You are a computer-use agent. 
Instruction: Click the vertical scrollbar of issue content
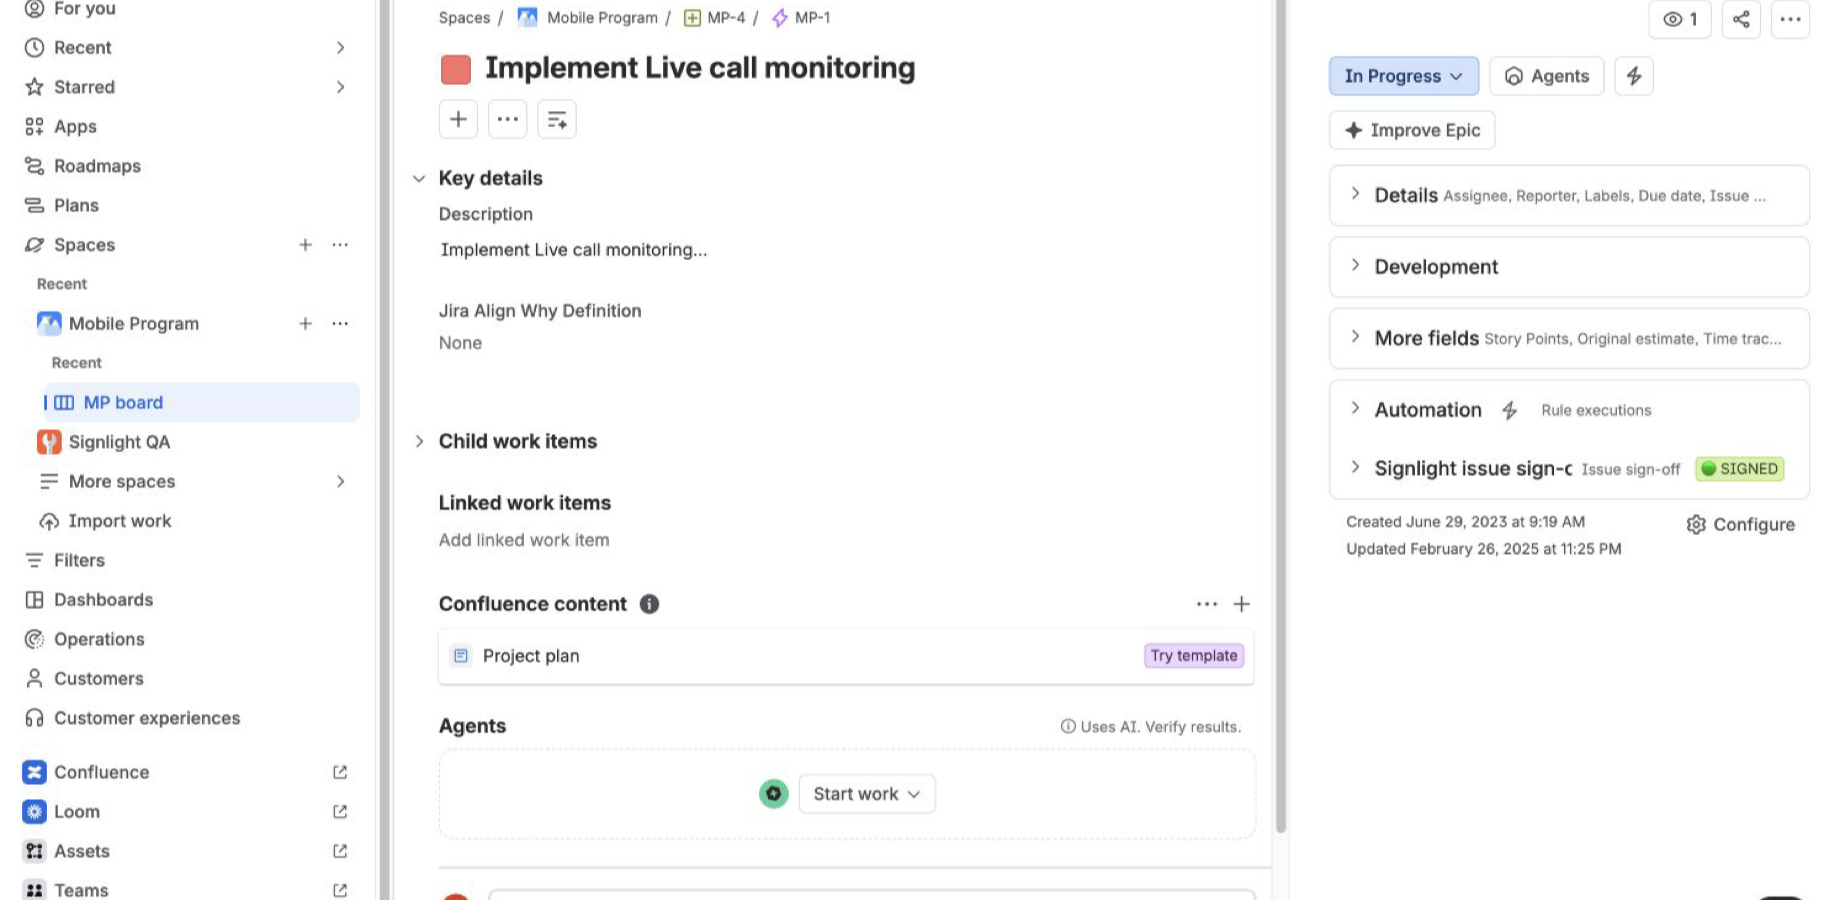(1281, 415)
